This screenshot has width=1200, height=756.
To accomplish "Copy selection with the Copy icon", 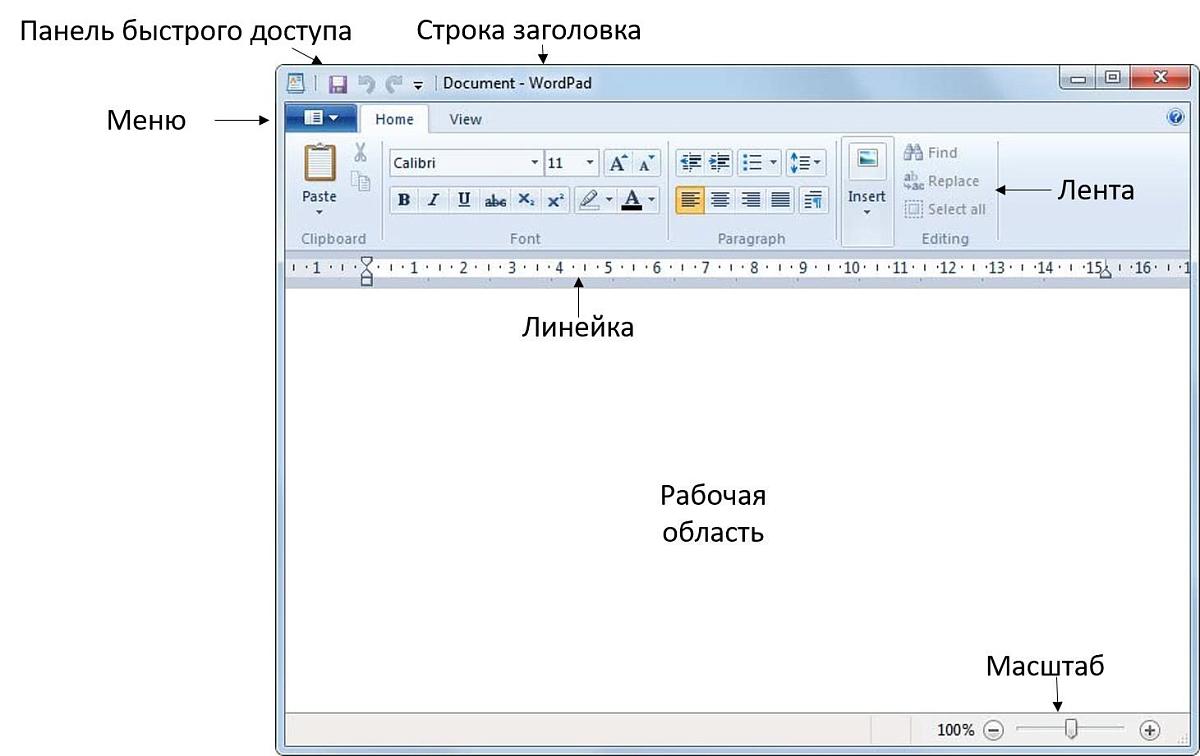I will [x=360, y=181].
